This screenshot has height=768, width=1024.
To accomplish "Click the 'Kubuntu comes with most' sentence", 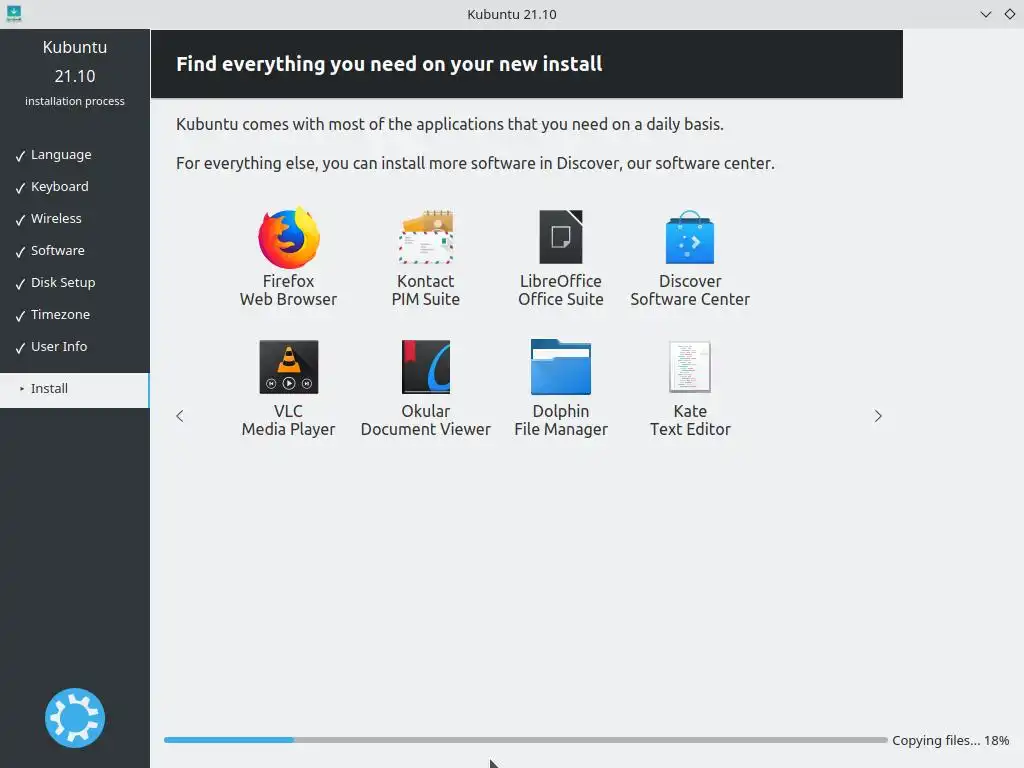I will (449, 124).
